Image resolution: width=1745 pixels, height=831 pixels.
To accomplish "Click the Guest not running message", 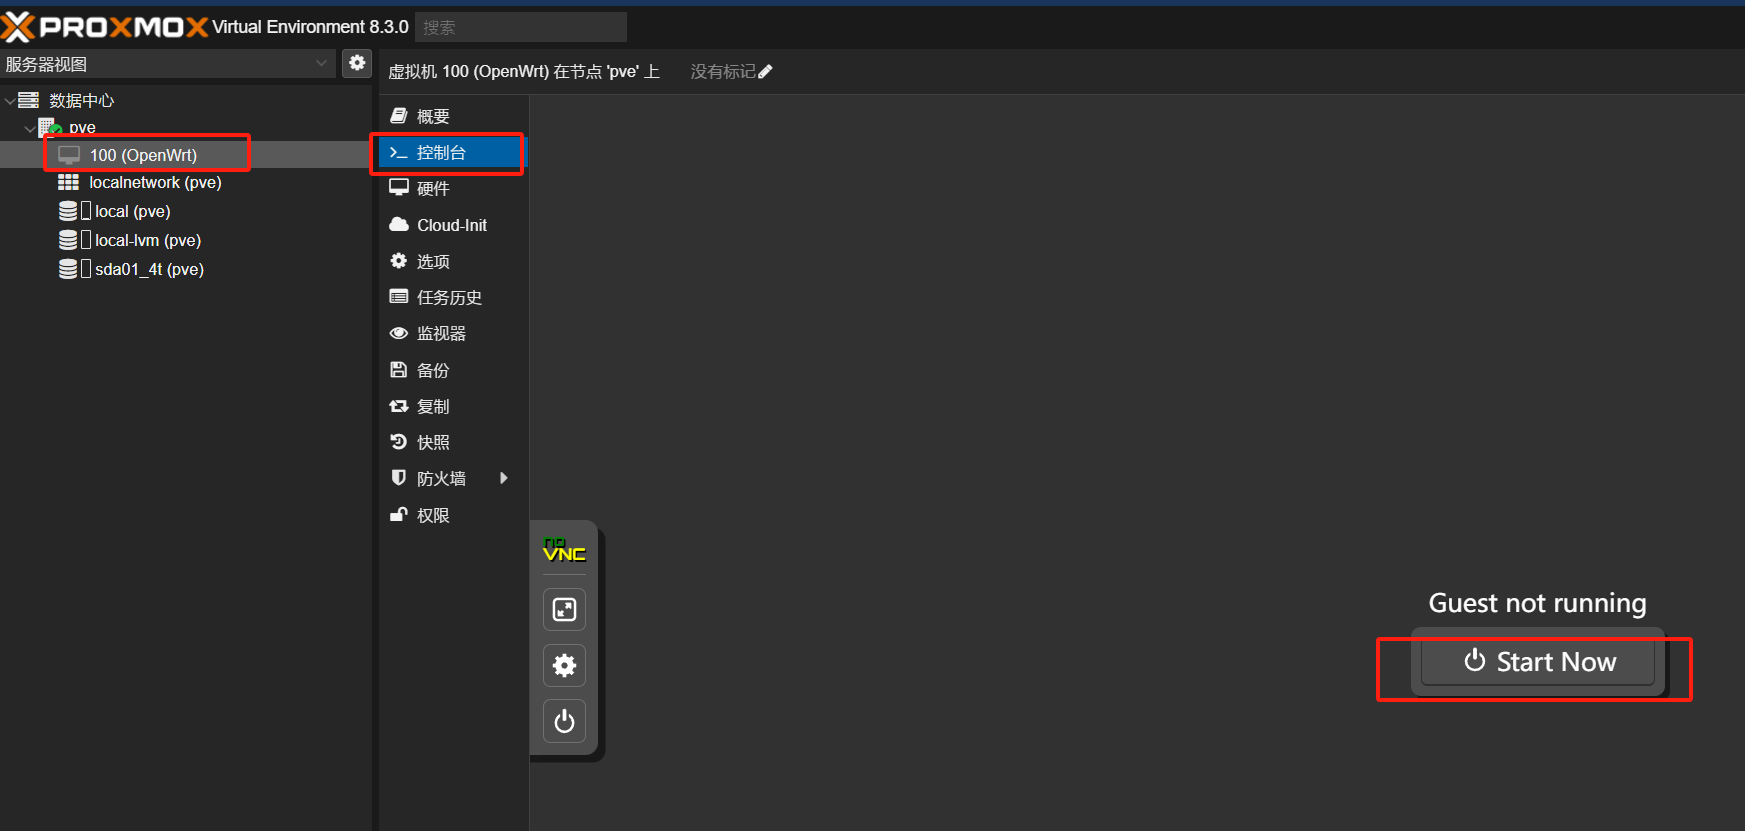I will coord(1537,603).
